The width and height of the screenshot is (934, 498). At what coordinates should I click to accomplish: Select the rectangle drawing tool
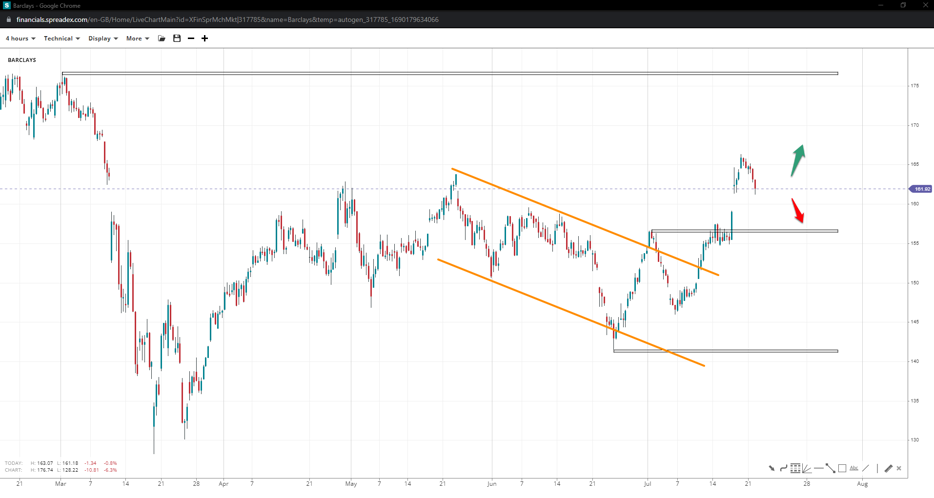coord(842,468)
